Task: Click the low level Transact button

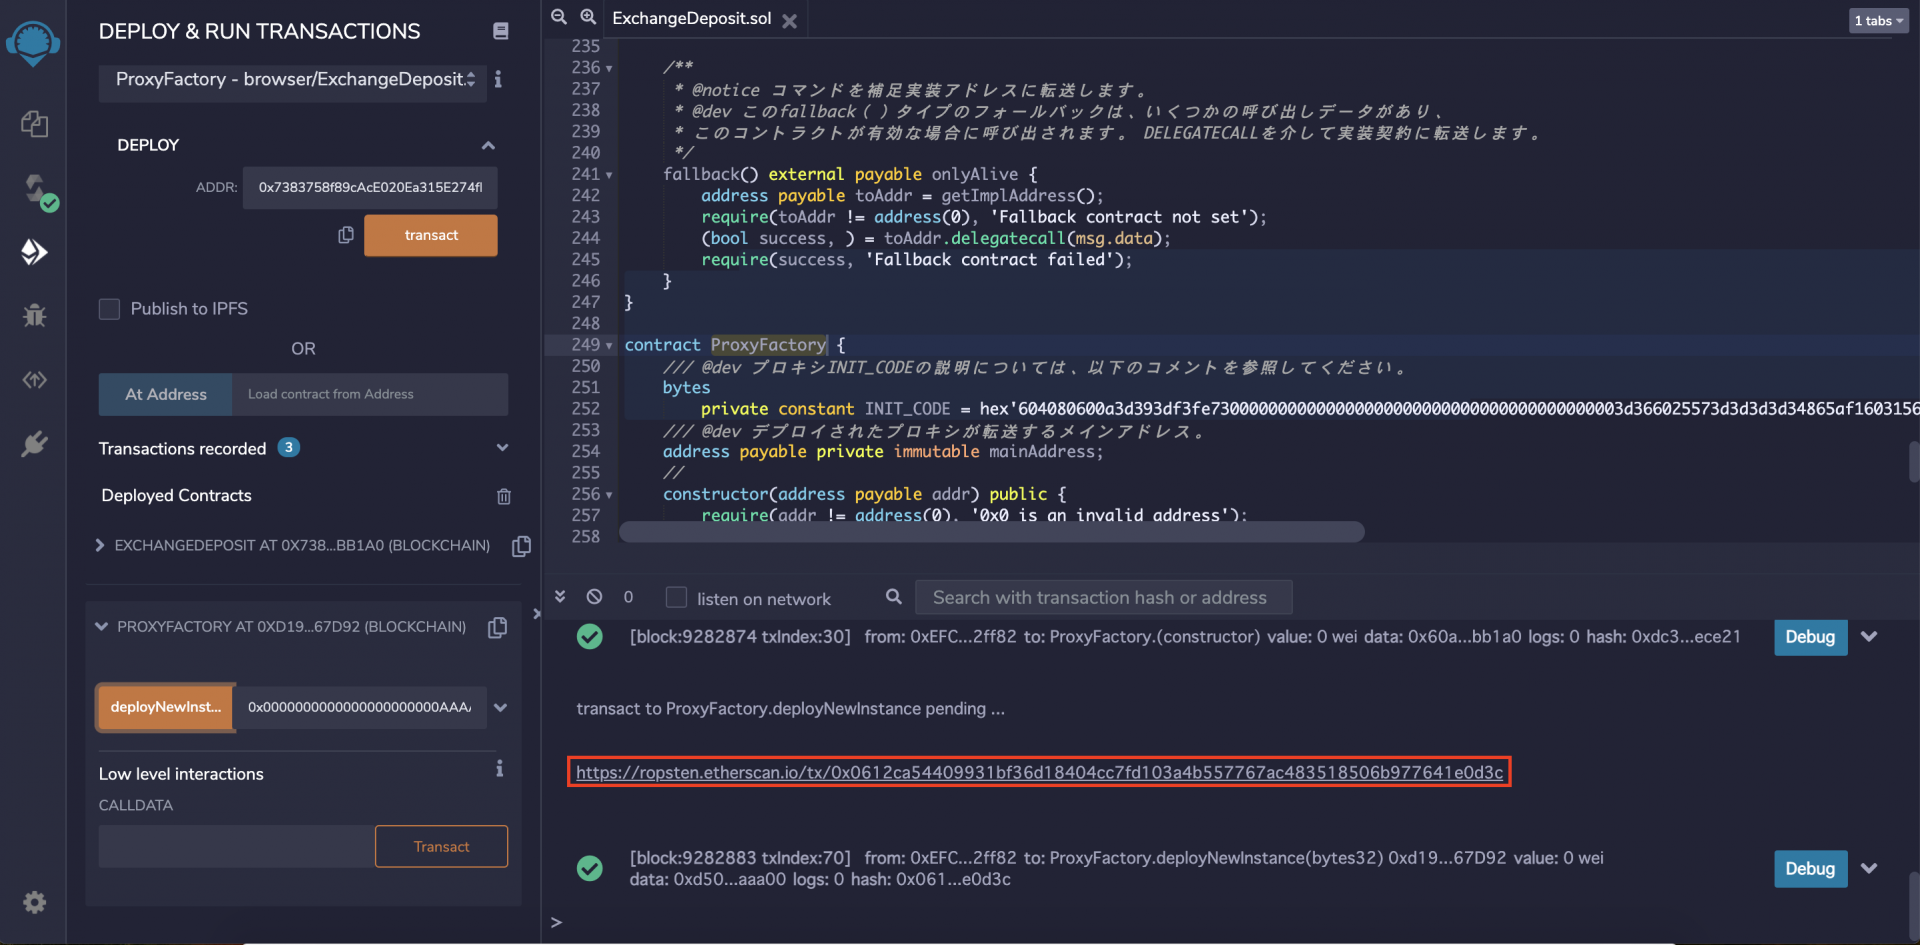Action: (x=441, y=846)
